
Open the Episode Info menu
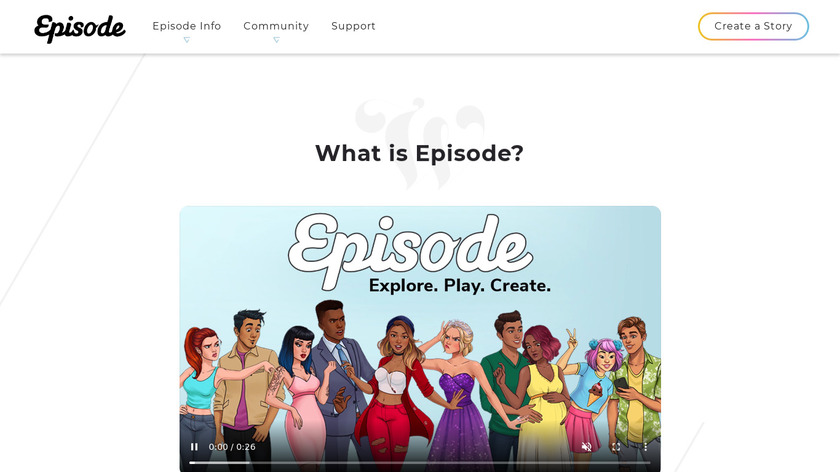pos(186,26)
